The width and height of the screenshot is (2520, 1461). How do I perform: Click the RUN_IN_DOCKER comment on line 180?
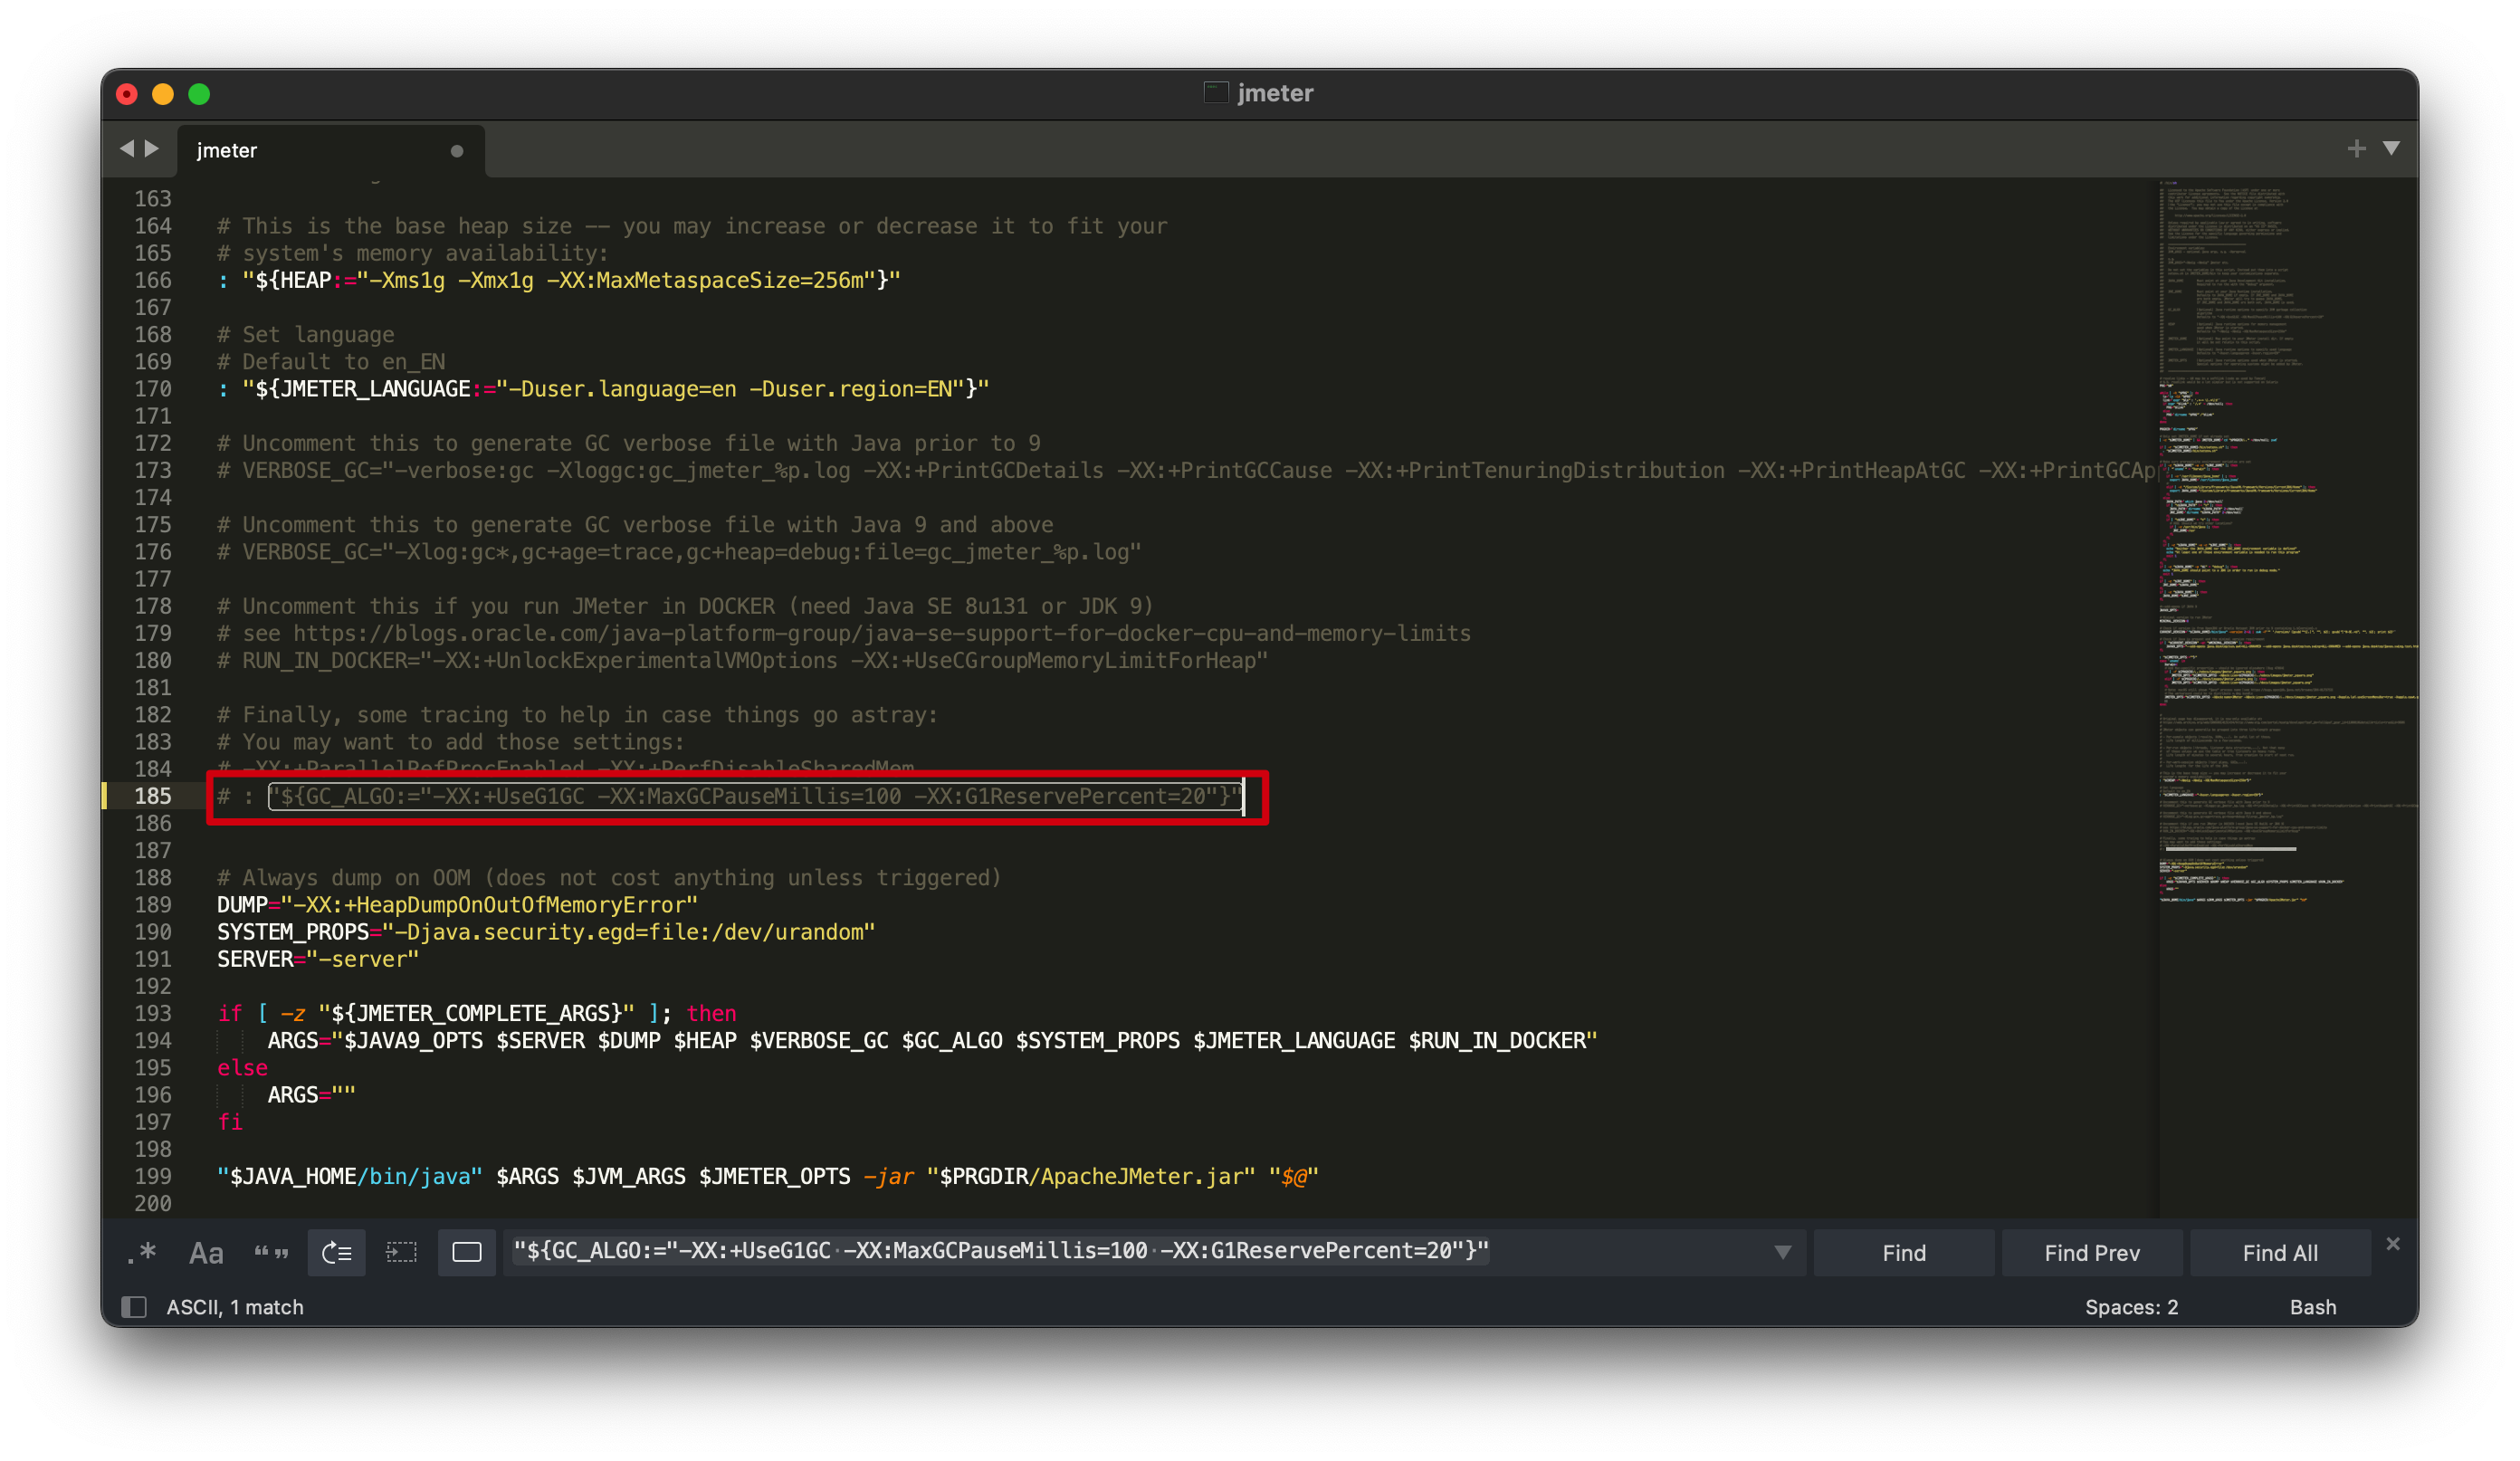[742, 661]
